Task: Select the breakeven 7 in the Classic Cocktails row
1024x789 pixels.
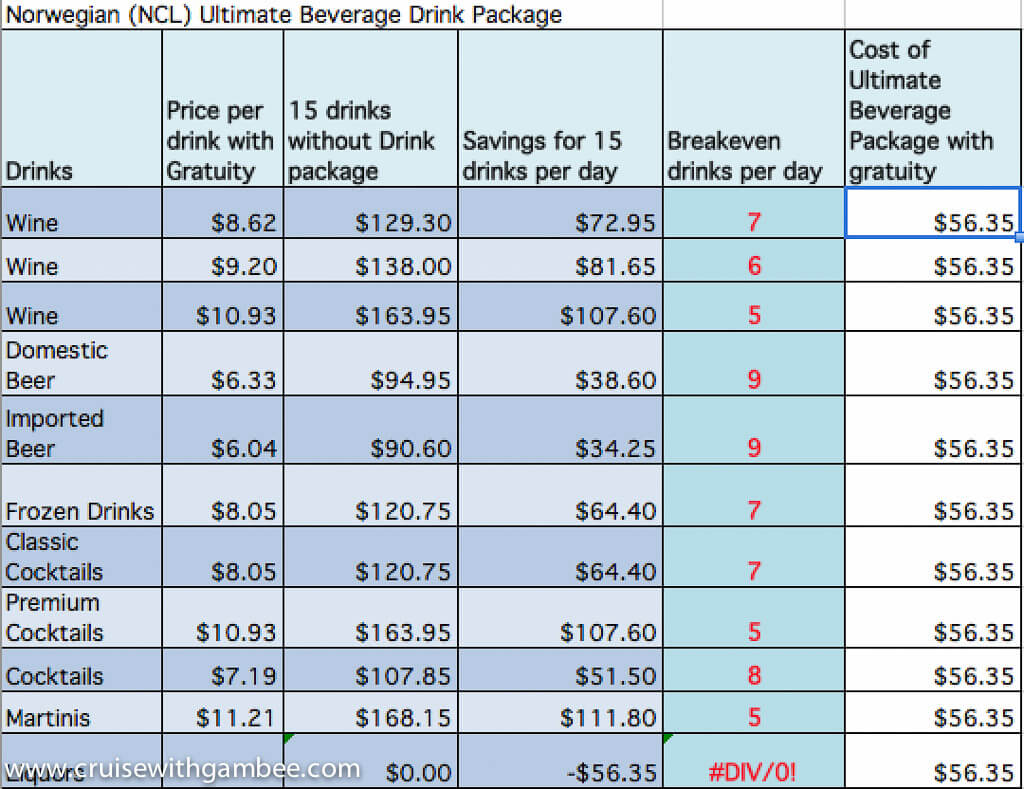Action: pos(754,556)
